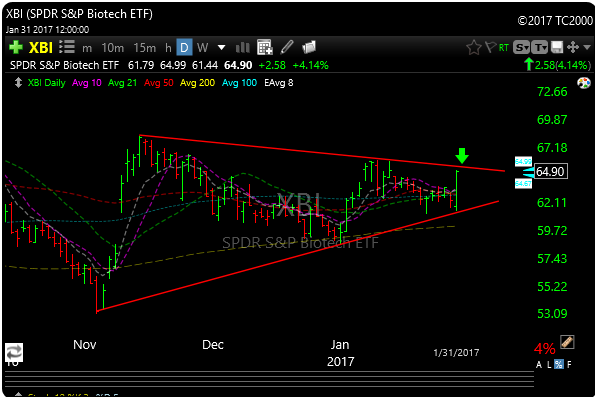Open the S dropdown button
595x397 pixels.
click(521, 47)
